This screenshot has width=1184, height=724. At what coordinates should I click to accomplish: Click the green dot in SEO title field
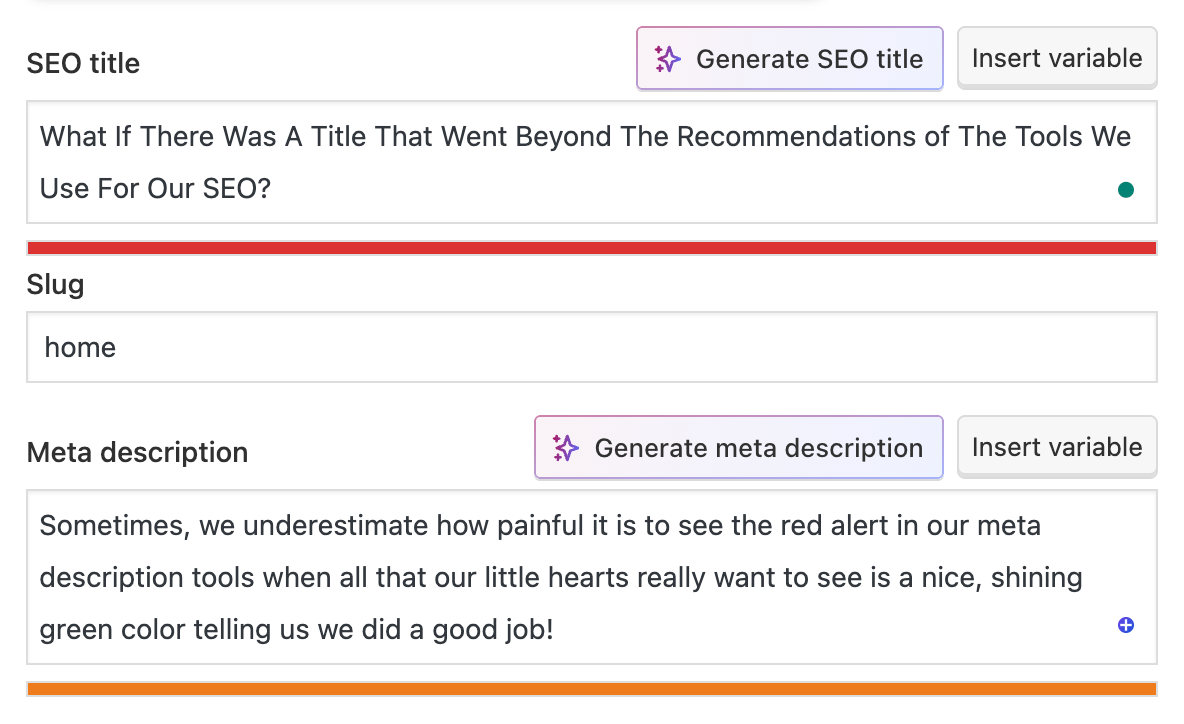click(x=1125, y=189)
